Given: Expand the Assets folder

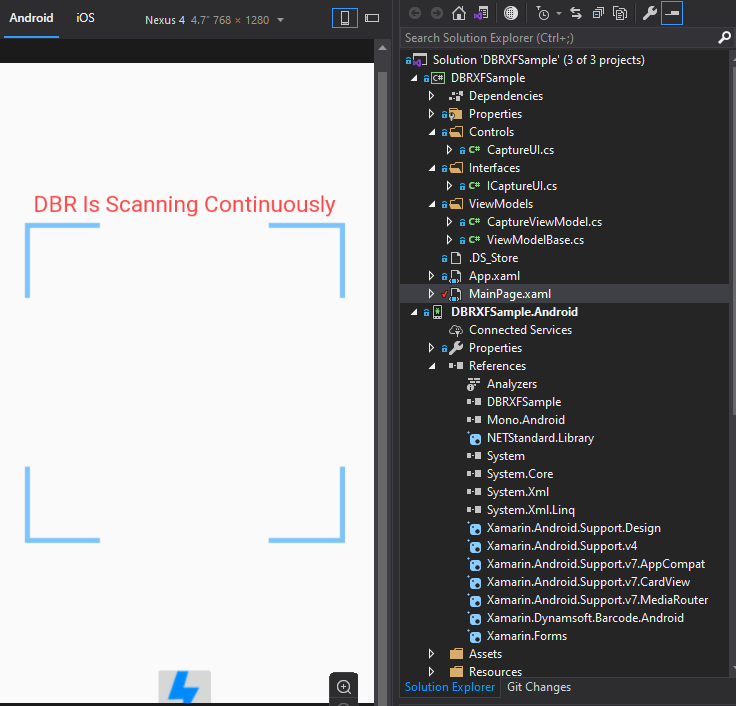Looking at the screenshot, I should pos(431,654).
